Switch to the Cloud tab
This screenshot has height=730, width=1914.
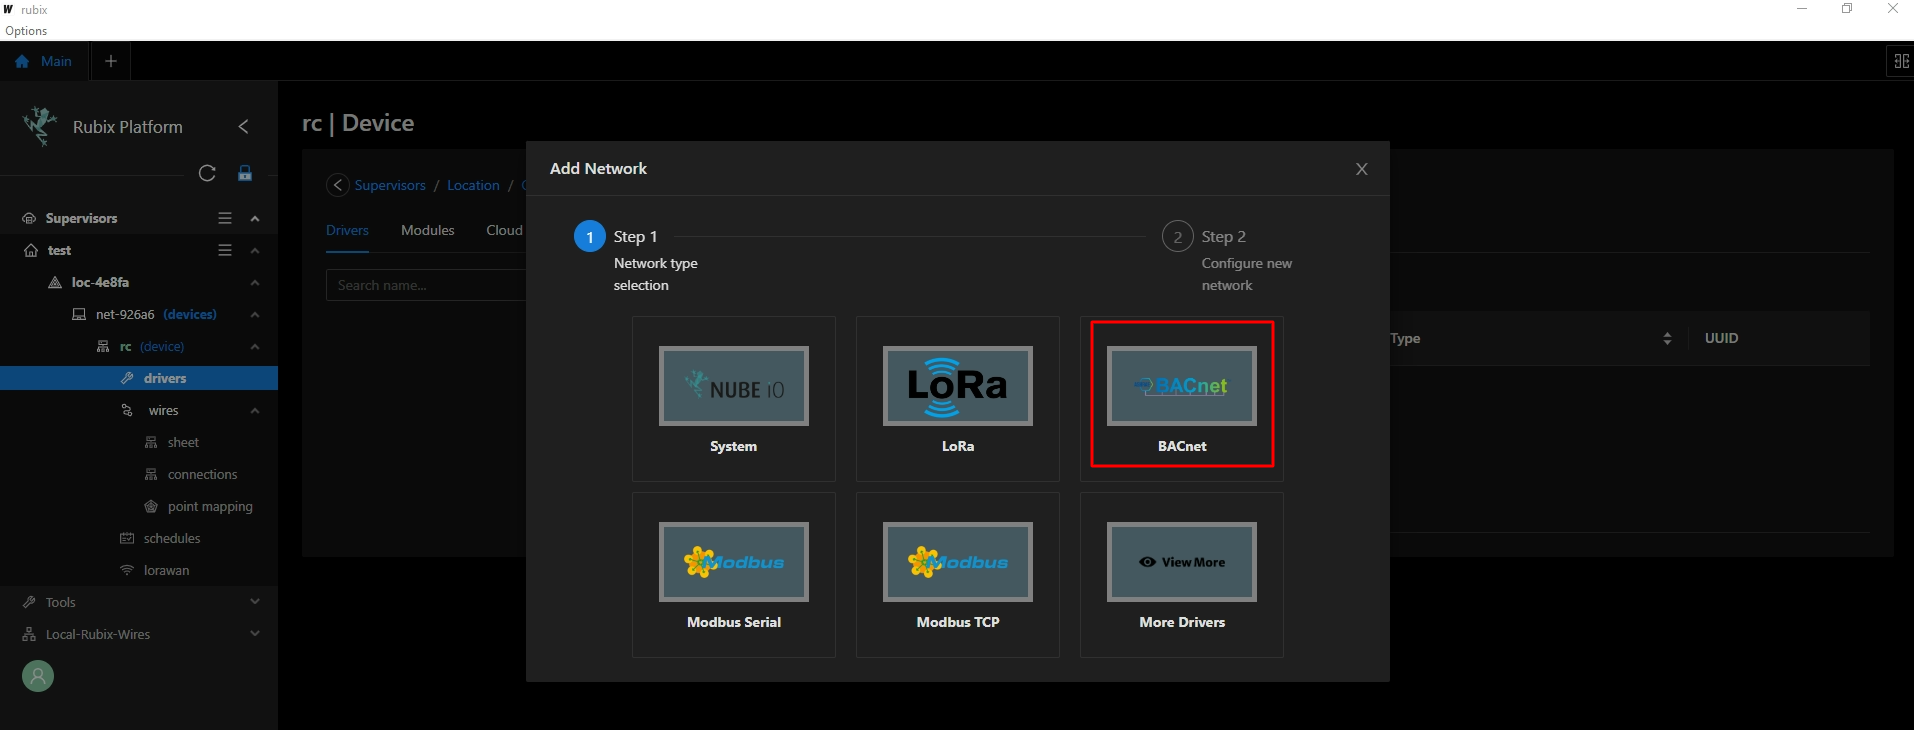coord(504,230)
